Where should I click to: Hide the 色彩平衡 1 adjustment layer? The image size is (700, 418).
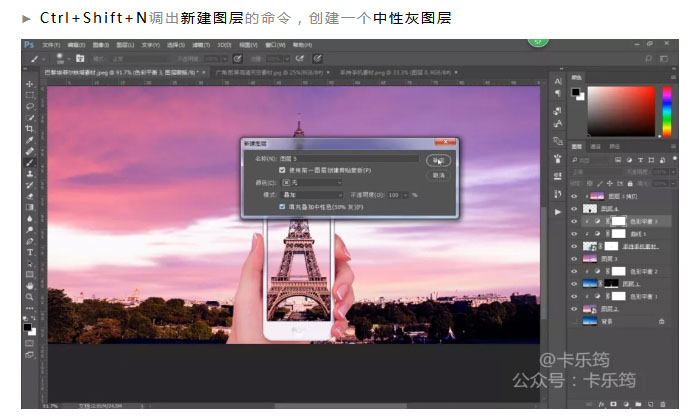(x=574, y=296)
